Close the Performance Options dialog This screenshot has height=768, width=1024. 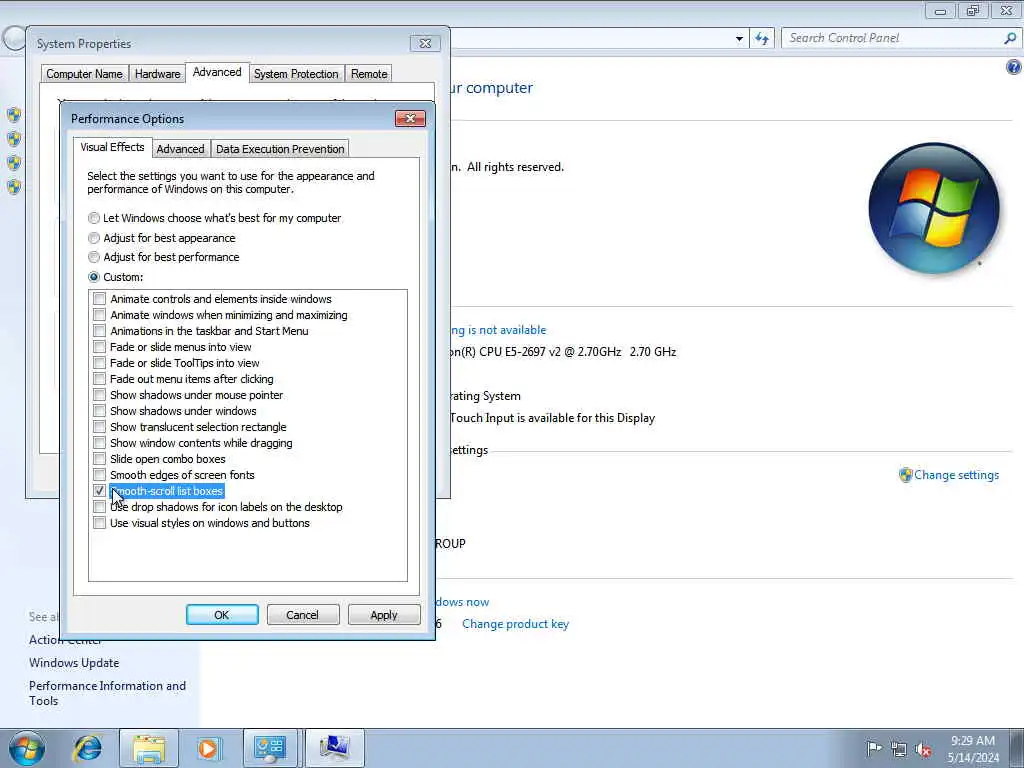pos(410,118)
